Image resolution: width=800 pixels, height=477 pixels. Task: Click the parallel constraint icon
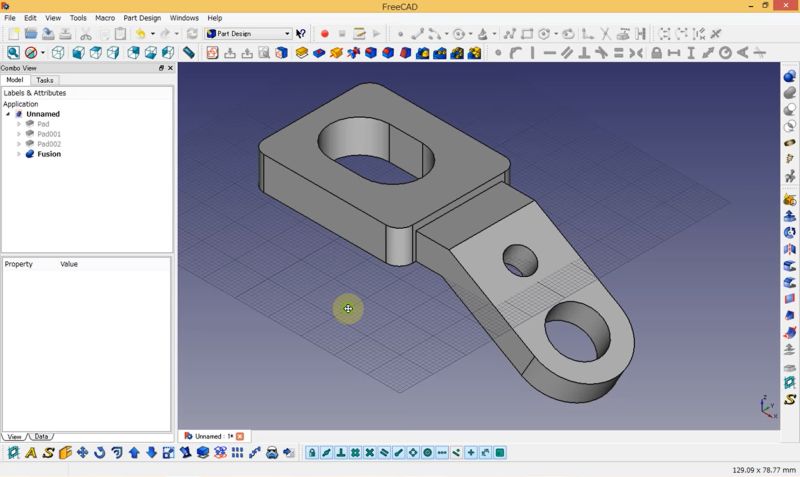[x=566, y=53]
